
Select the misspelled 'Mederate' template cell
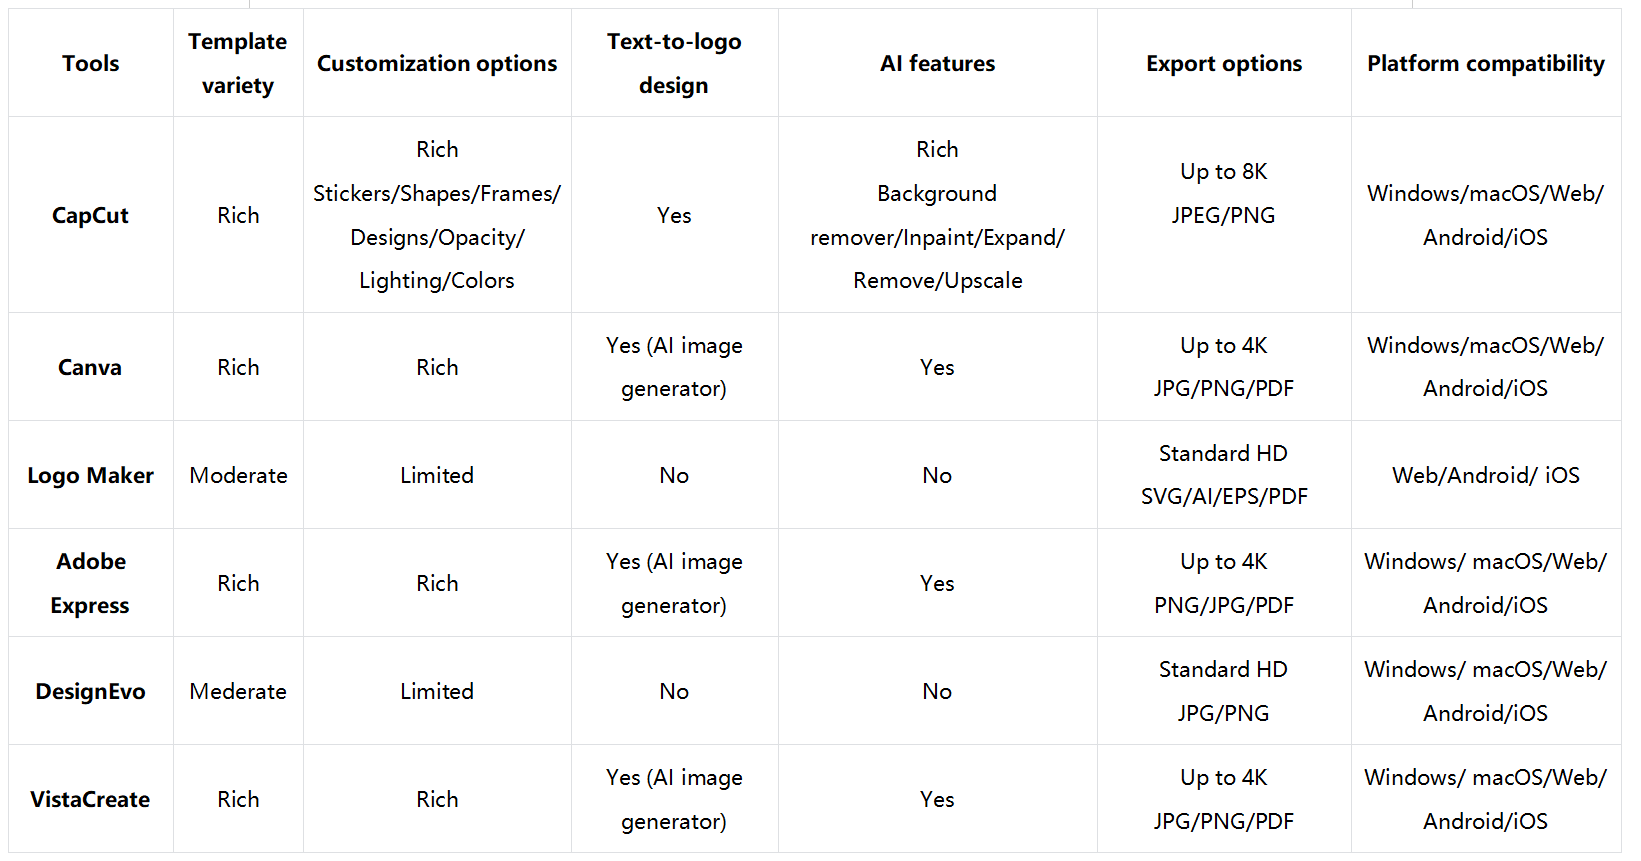click(x=238, y=691)
